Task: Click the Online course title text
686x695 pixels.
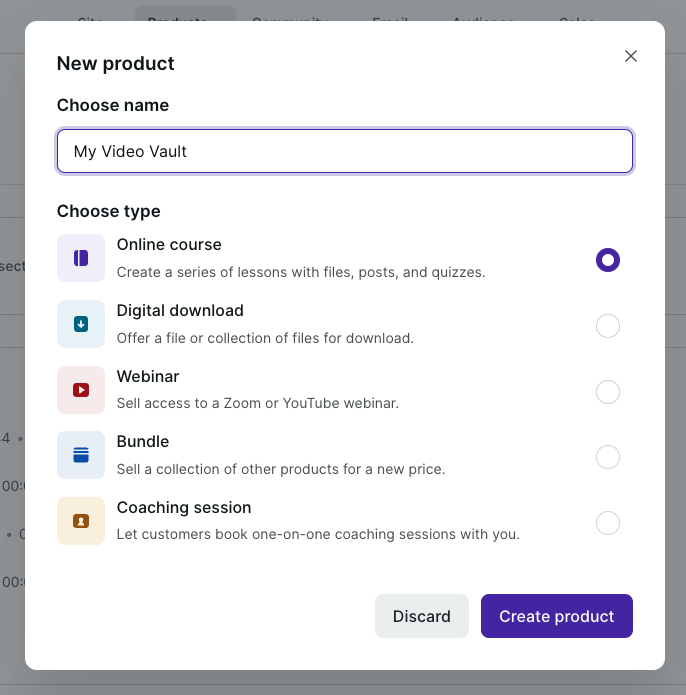Action: pos(169,245)
